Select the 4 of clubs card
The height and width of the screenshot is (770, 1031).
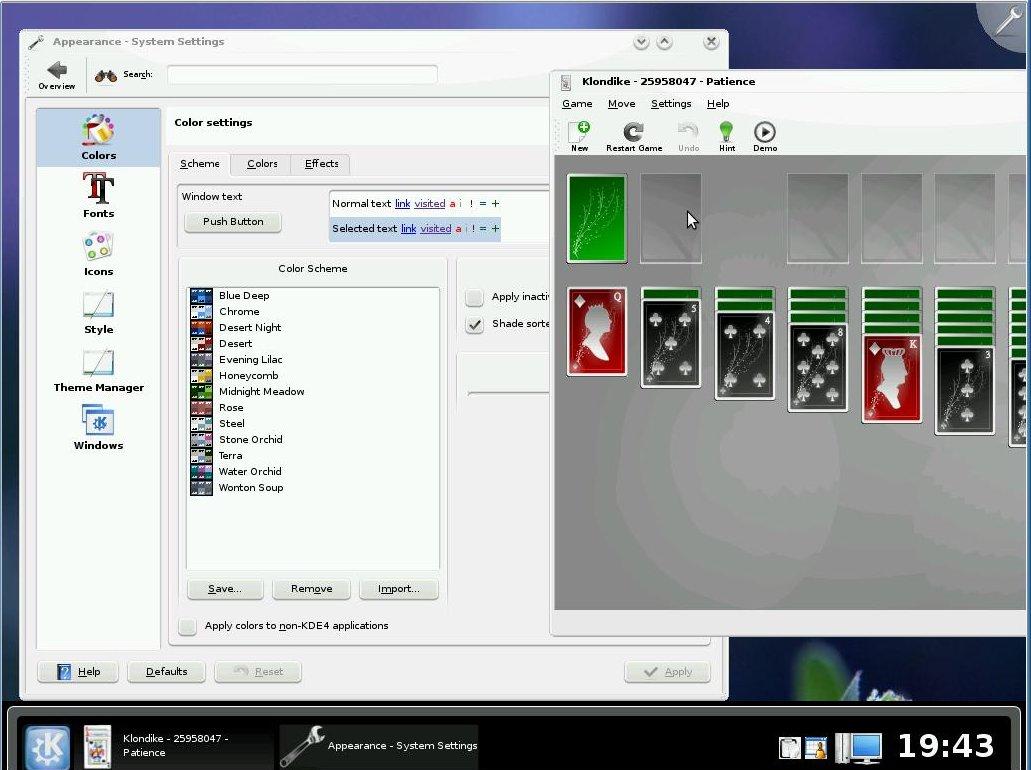(744, 356)
